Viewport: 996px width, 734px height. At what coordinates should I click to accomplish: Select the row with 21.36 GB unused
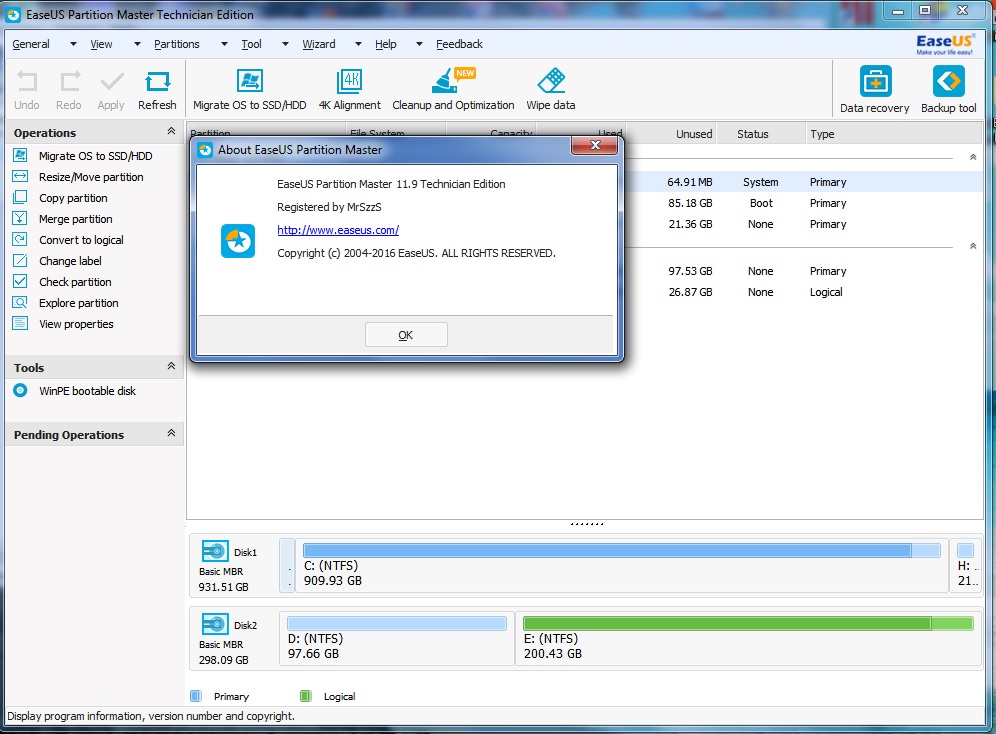[803, 224]
